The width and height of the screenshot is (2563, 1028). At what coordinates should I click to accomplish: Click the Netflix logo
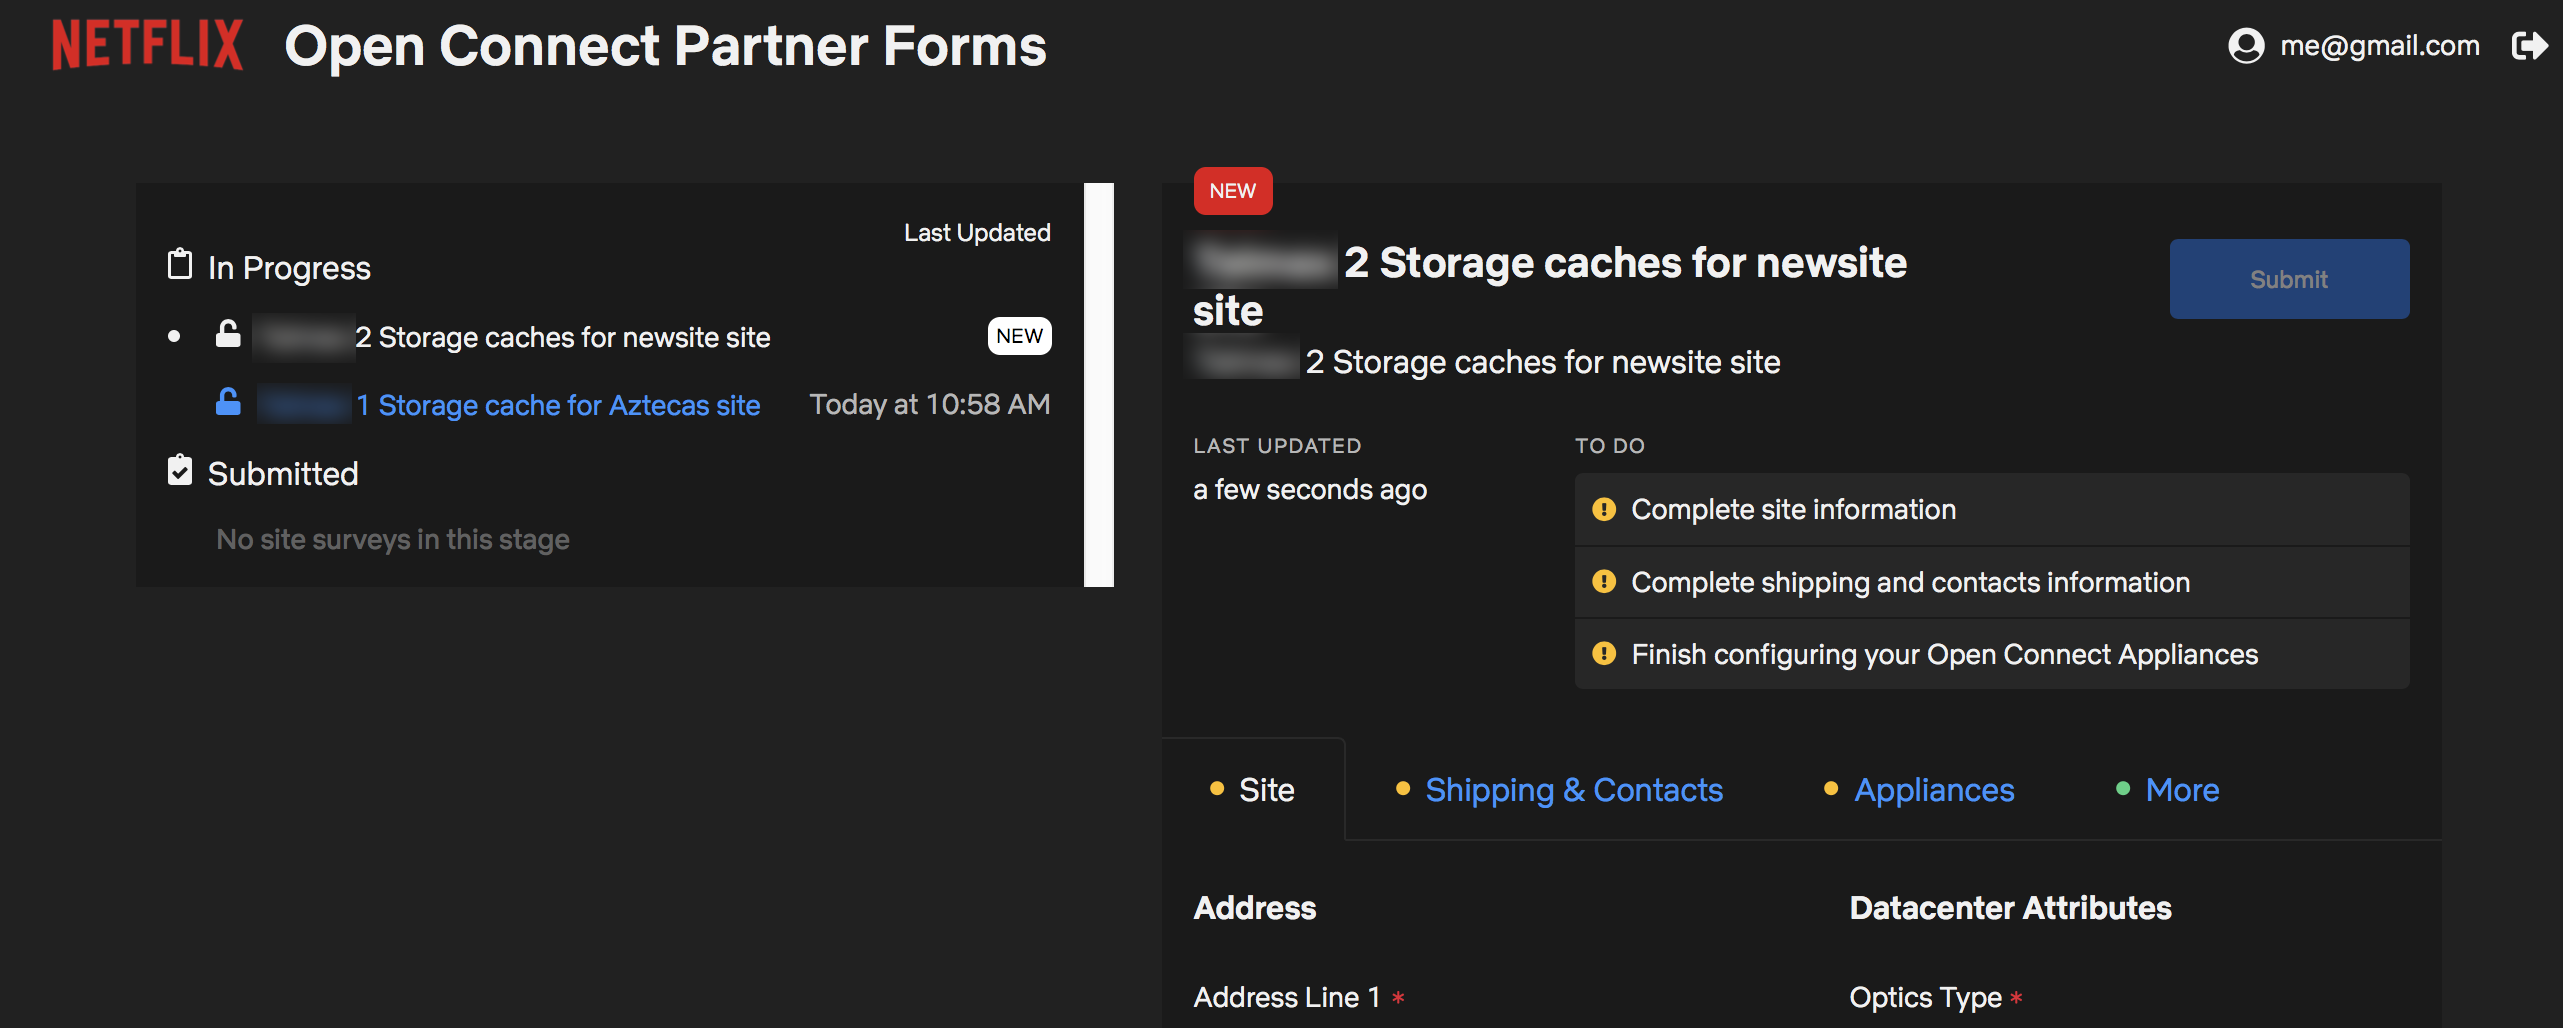click(147, 45)
